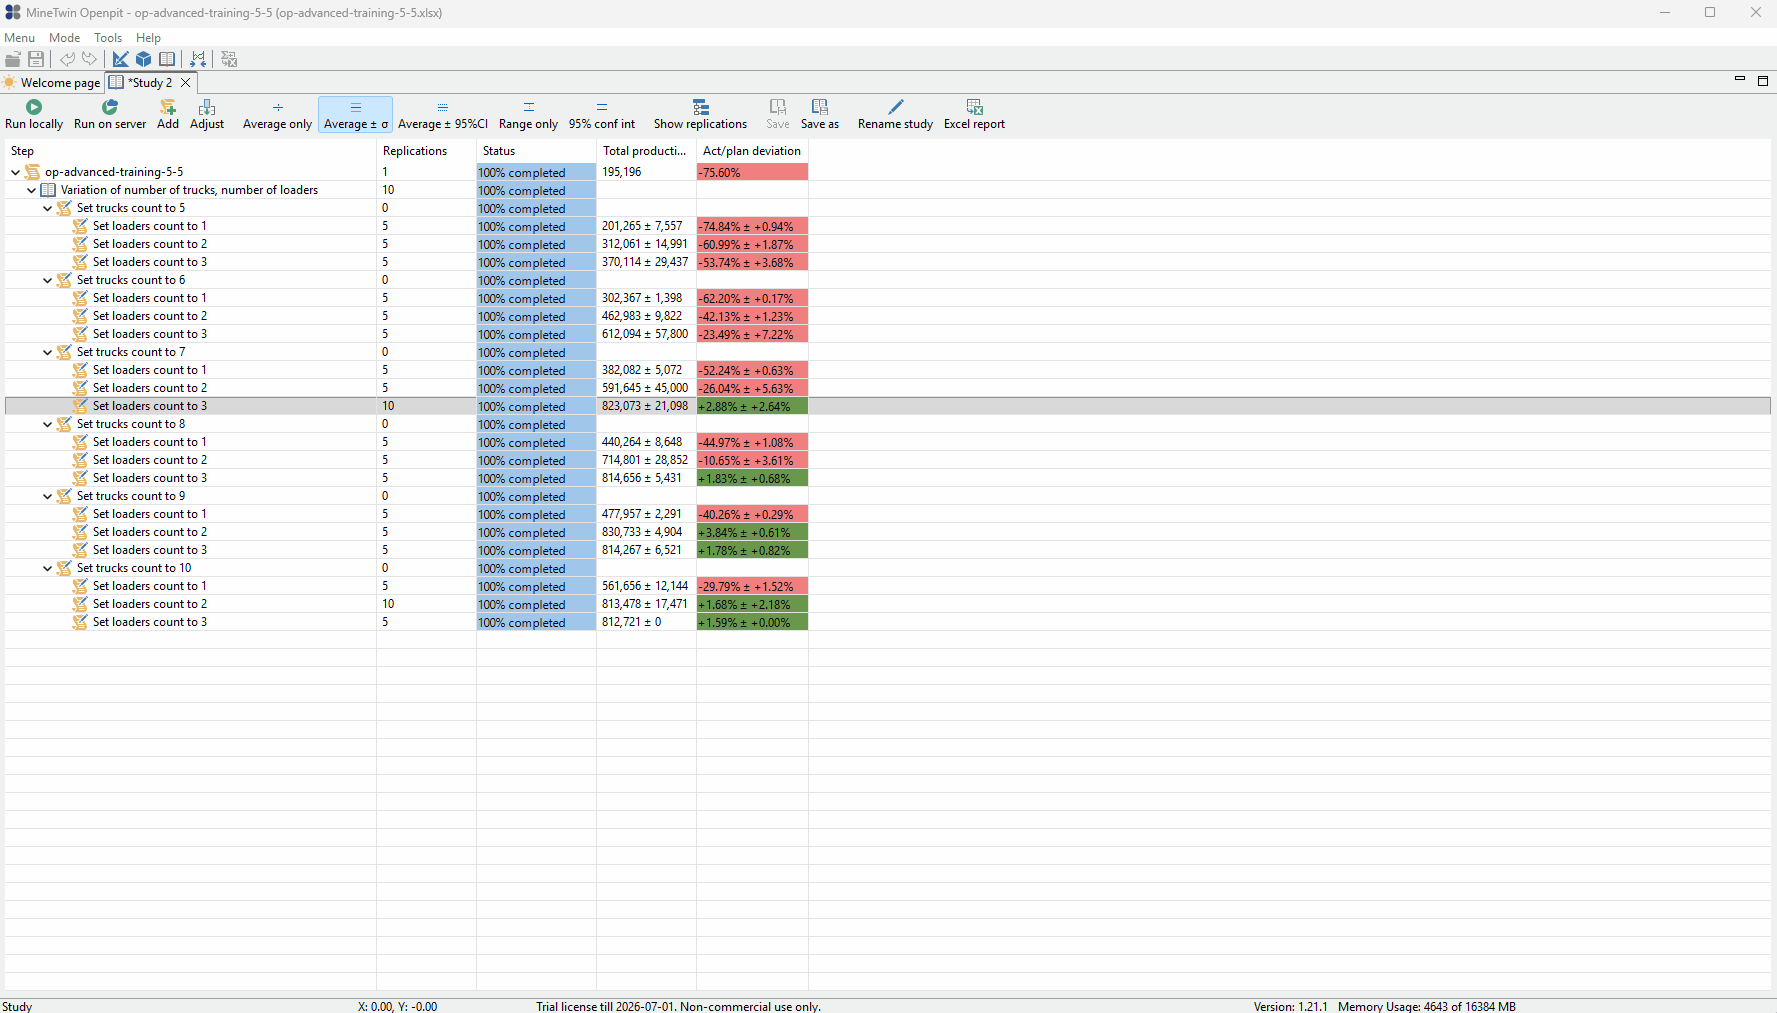
Task: Click the Version: 1.21.1 status text
Action: [x=1290, y=1006]
